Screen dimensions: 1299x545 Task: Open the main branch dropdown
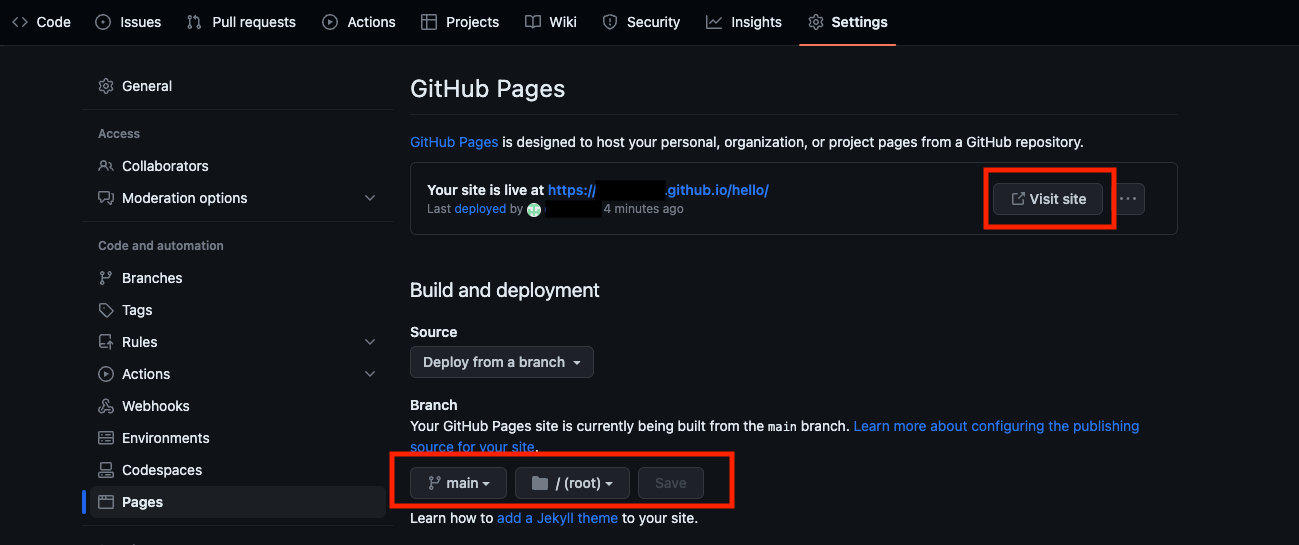pyautogui.click(x=458, y=483)
